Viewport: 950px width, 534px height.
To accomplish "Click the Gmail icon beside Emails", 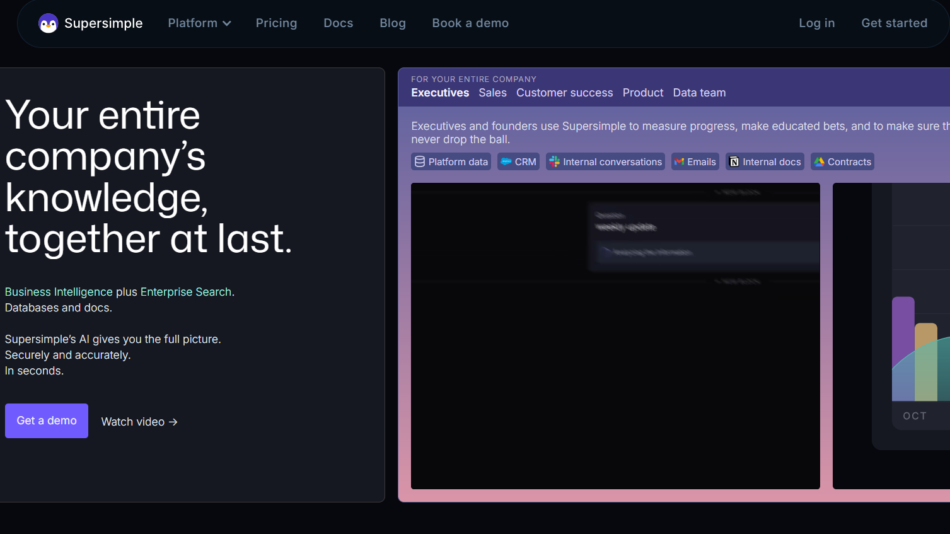I will pyautogui.click(x=679, y=162).
